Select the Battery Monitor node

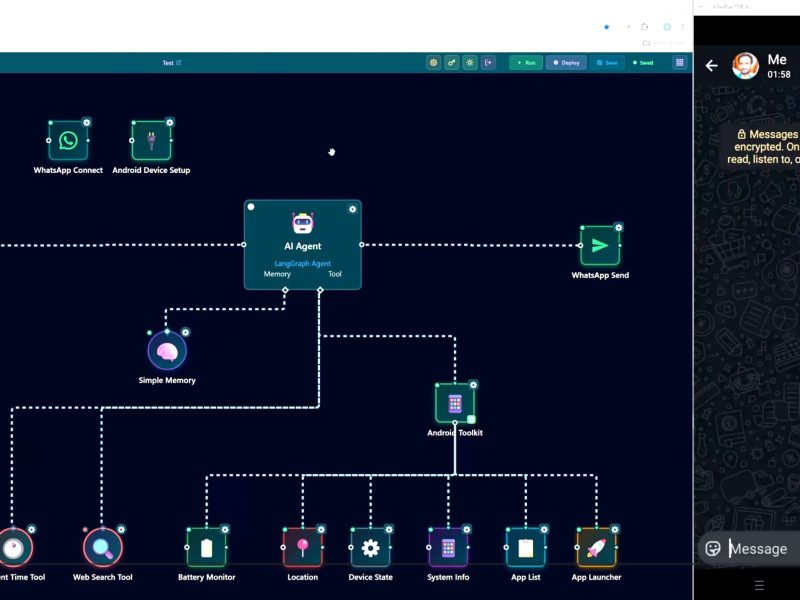(x=206, y=548)
